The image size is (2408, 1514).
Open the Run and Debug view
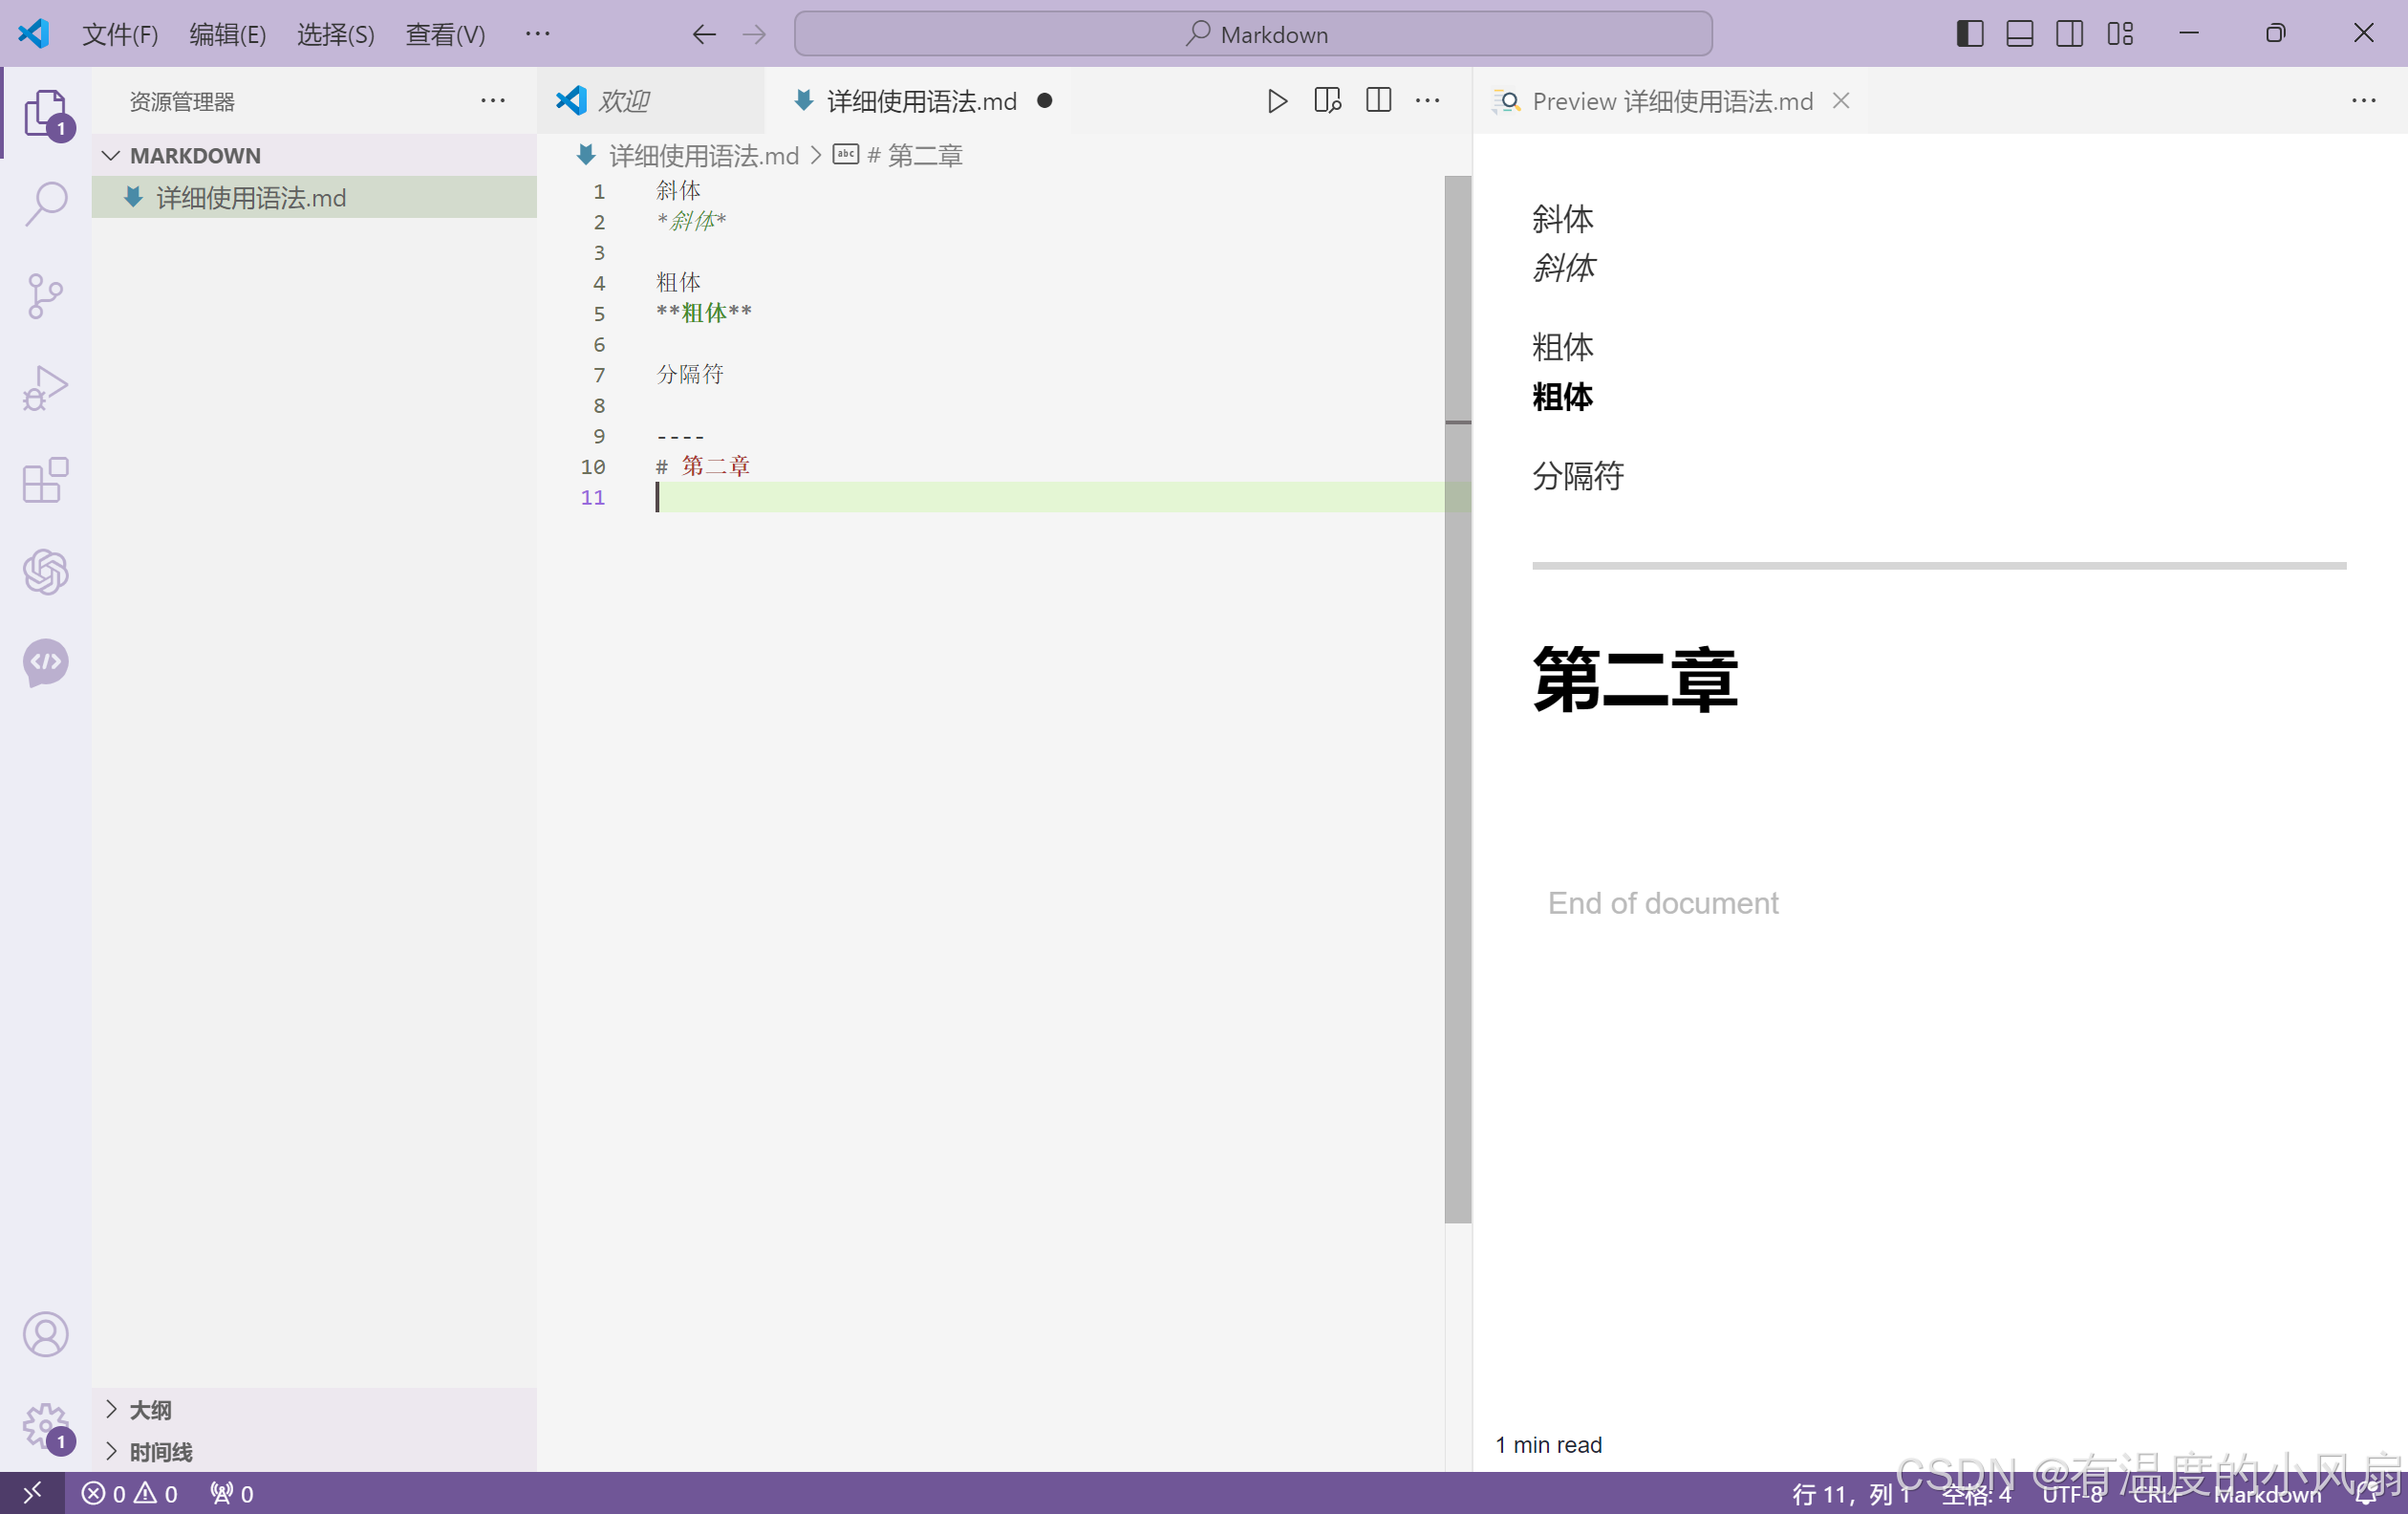pyautogui.click(x=46, y=387)
